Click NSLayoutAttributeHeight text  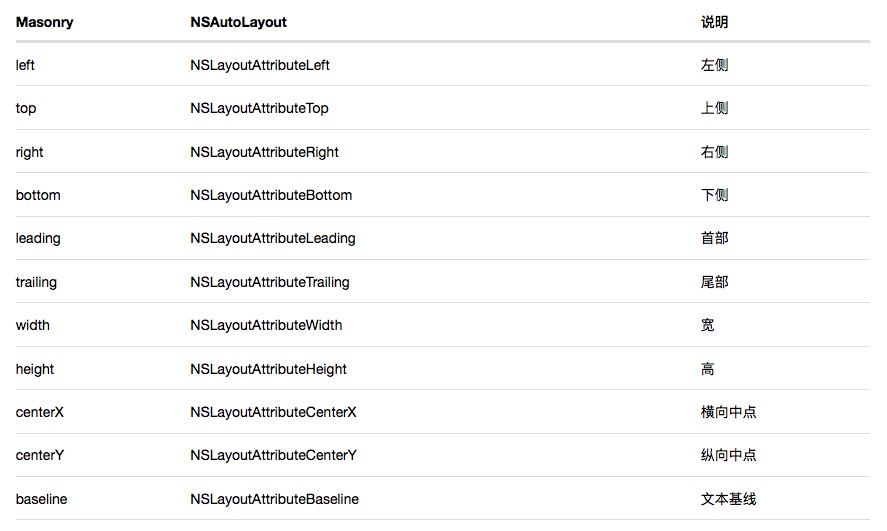268,369
